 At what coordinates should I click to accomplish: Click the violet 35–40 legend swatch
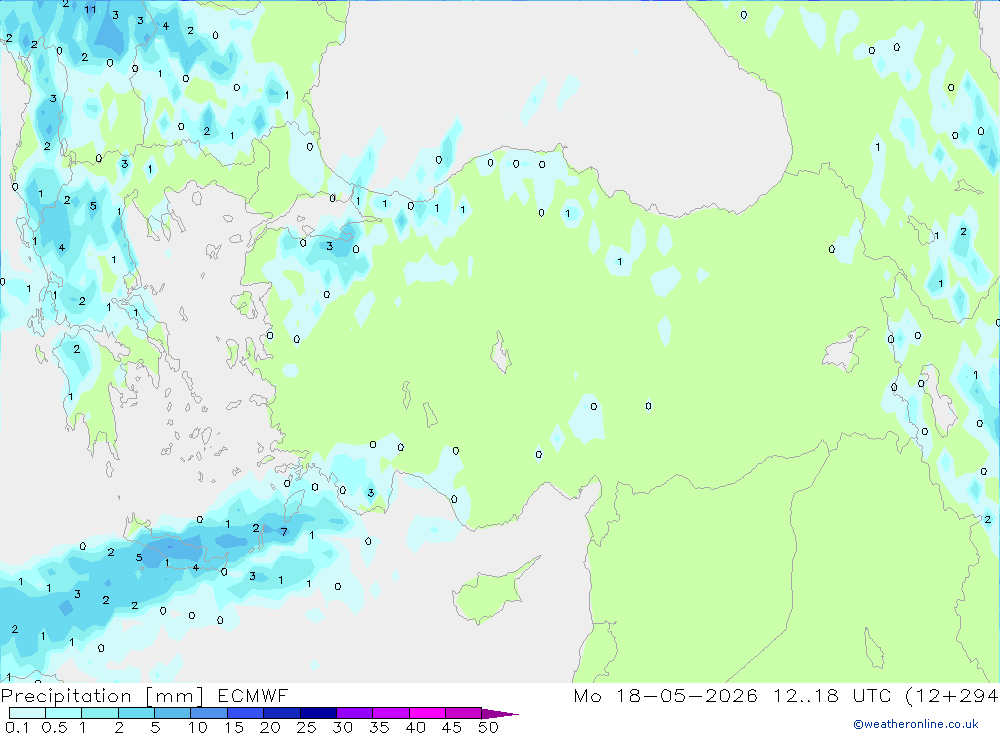391,713
